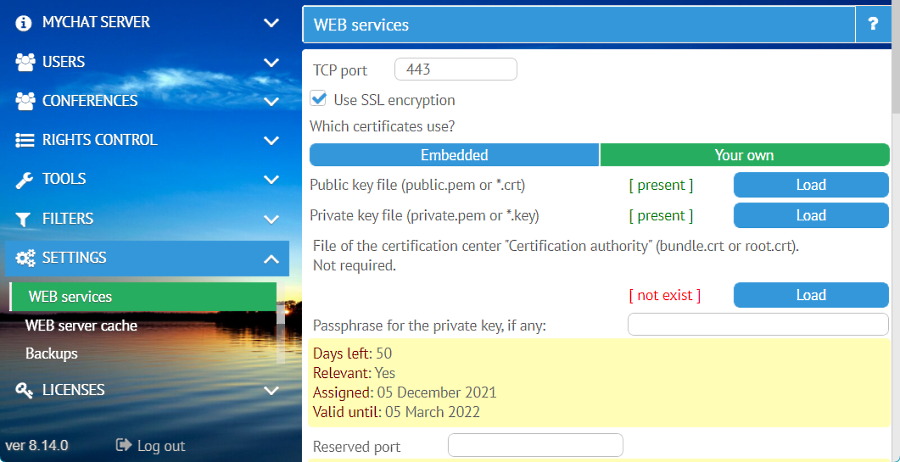The height and width of the screenshot is (462, 900).
Task: Open the Backups settings page
Action: tap(51, 353)
